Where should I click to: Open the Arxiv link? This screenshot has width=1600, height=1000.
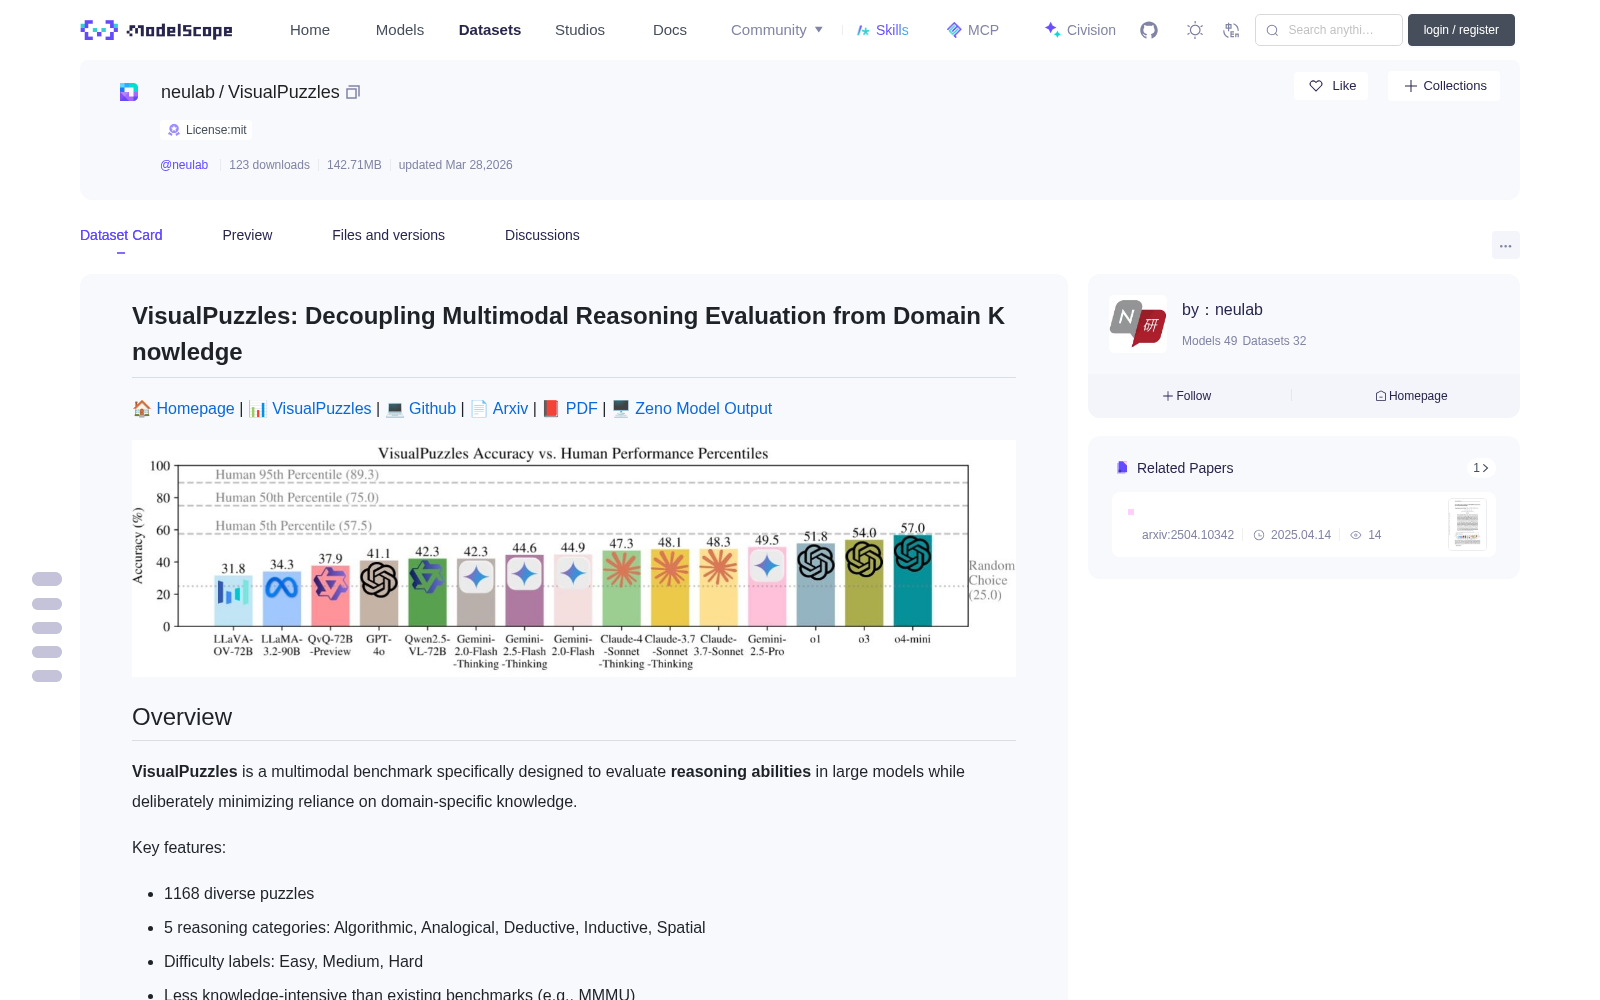[x=510, y=408]
